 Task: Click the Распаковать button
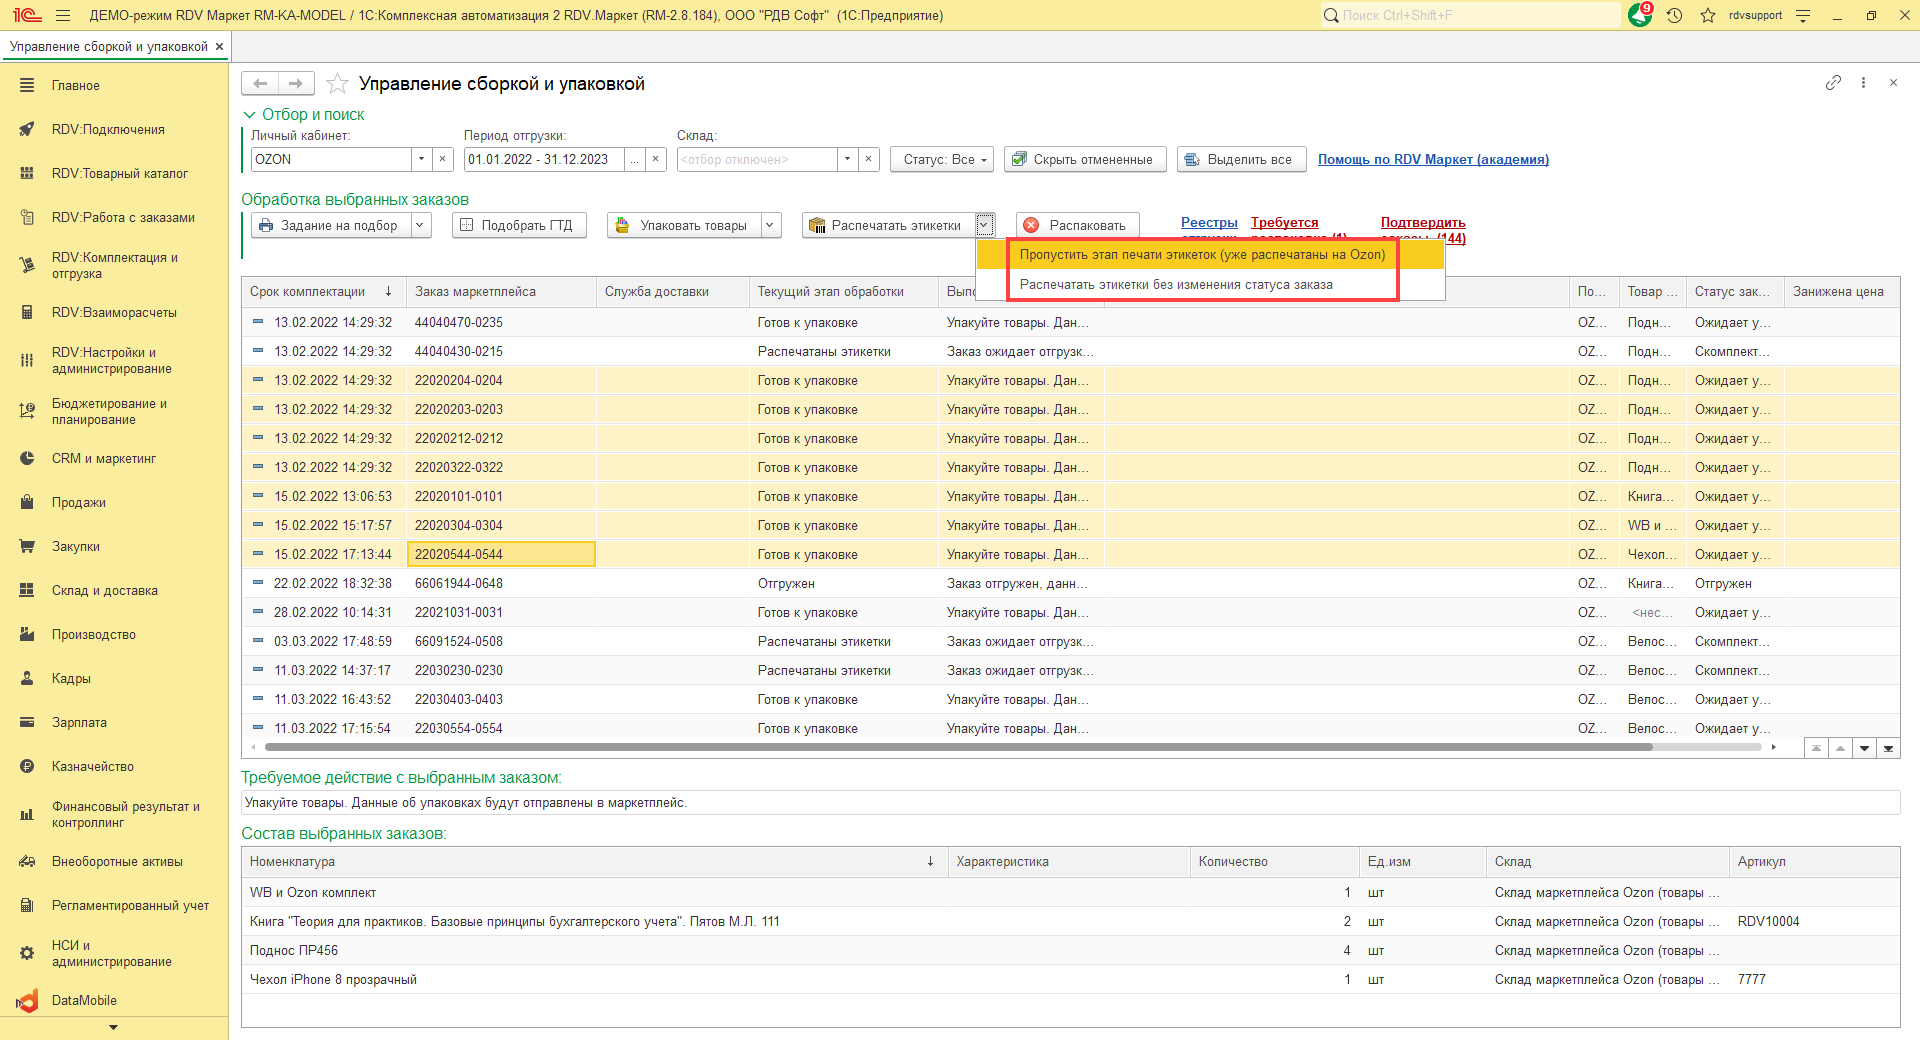click(x=1076, y=226)
